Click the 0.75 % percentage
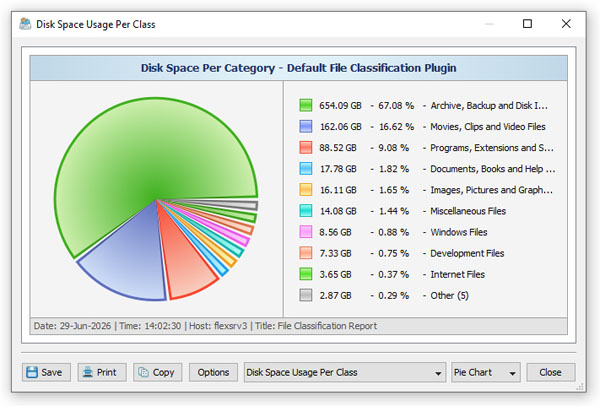Viewport: 600px width, 406px height. pyautogui.click(x=393, y=253)
